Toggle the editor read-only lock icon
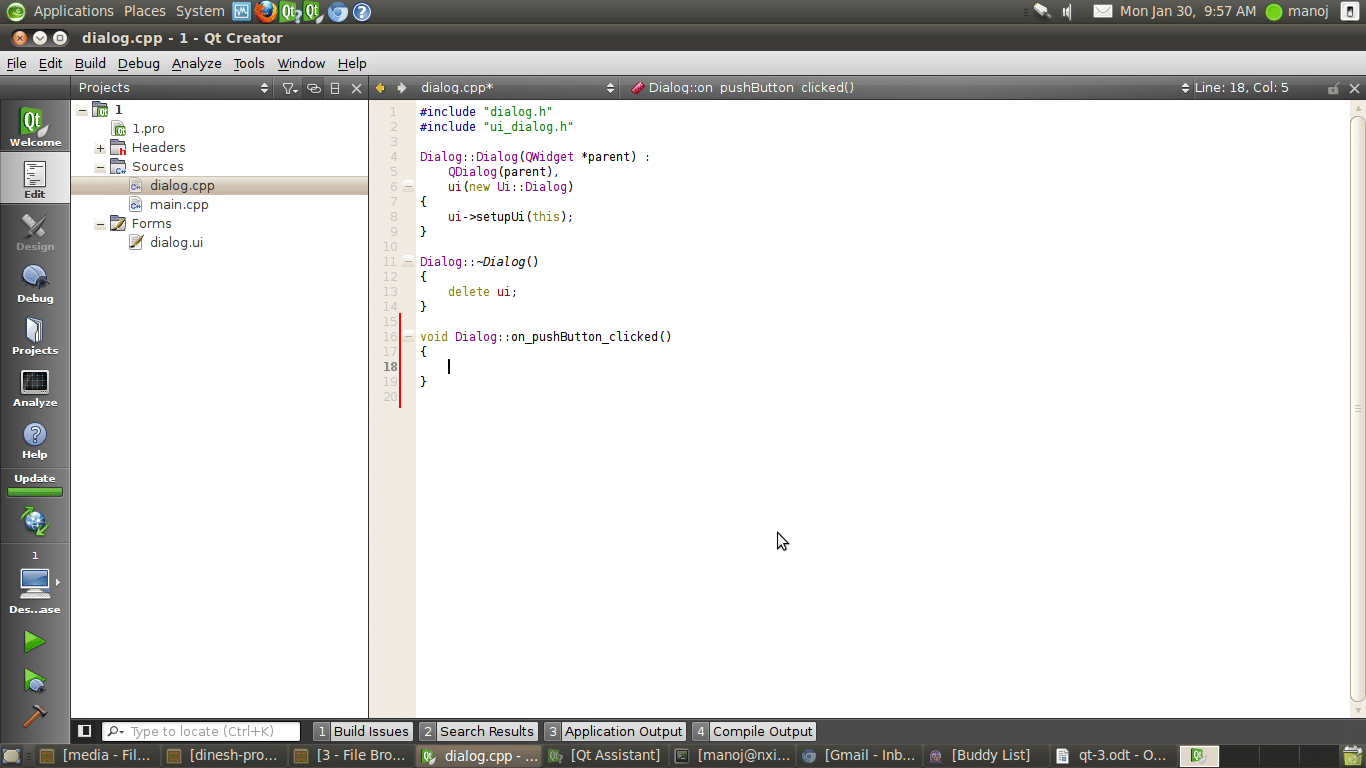 (1333, 88)
